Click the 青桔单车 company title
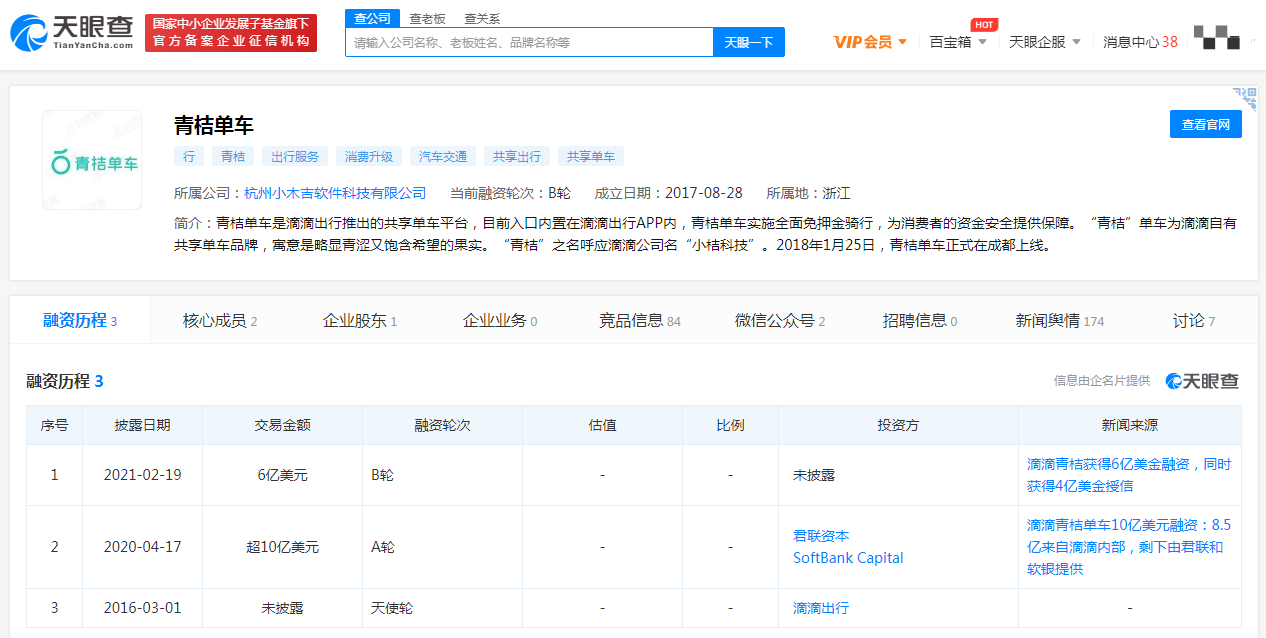1266x638 pixels. click(x=214, y=125)
